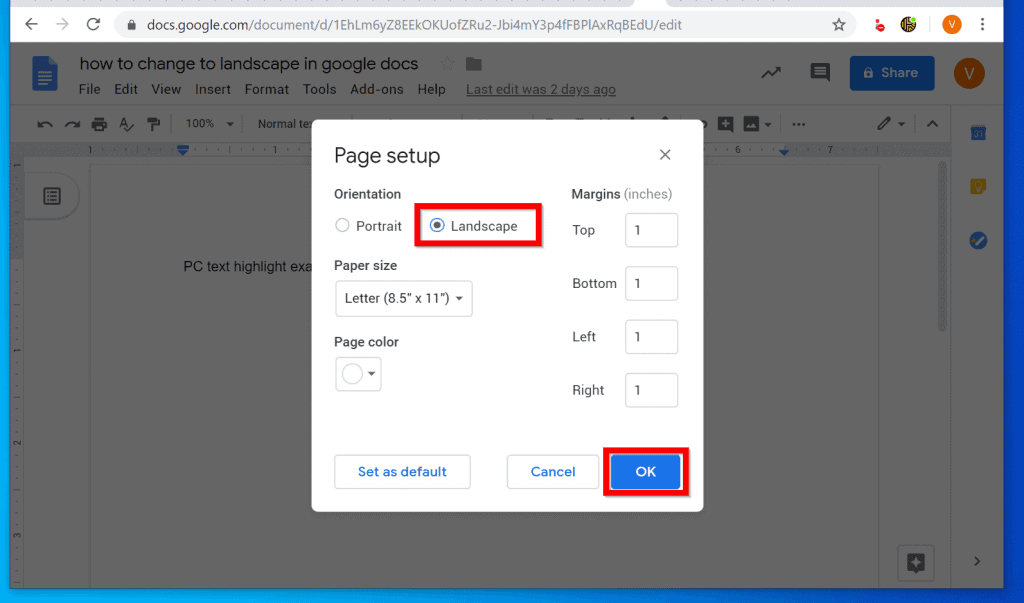
Task: Show the side panel with the right chevron
Action: click(x=977, y=561)
